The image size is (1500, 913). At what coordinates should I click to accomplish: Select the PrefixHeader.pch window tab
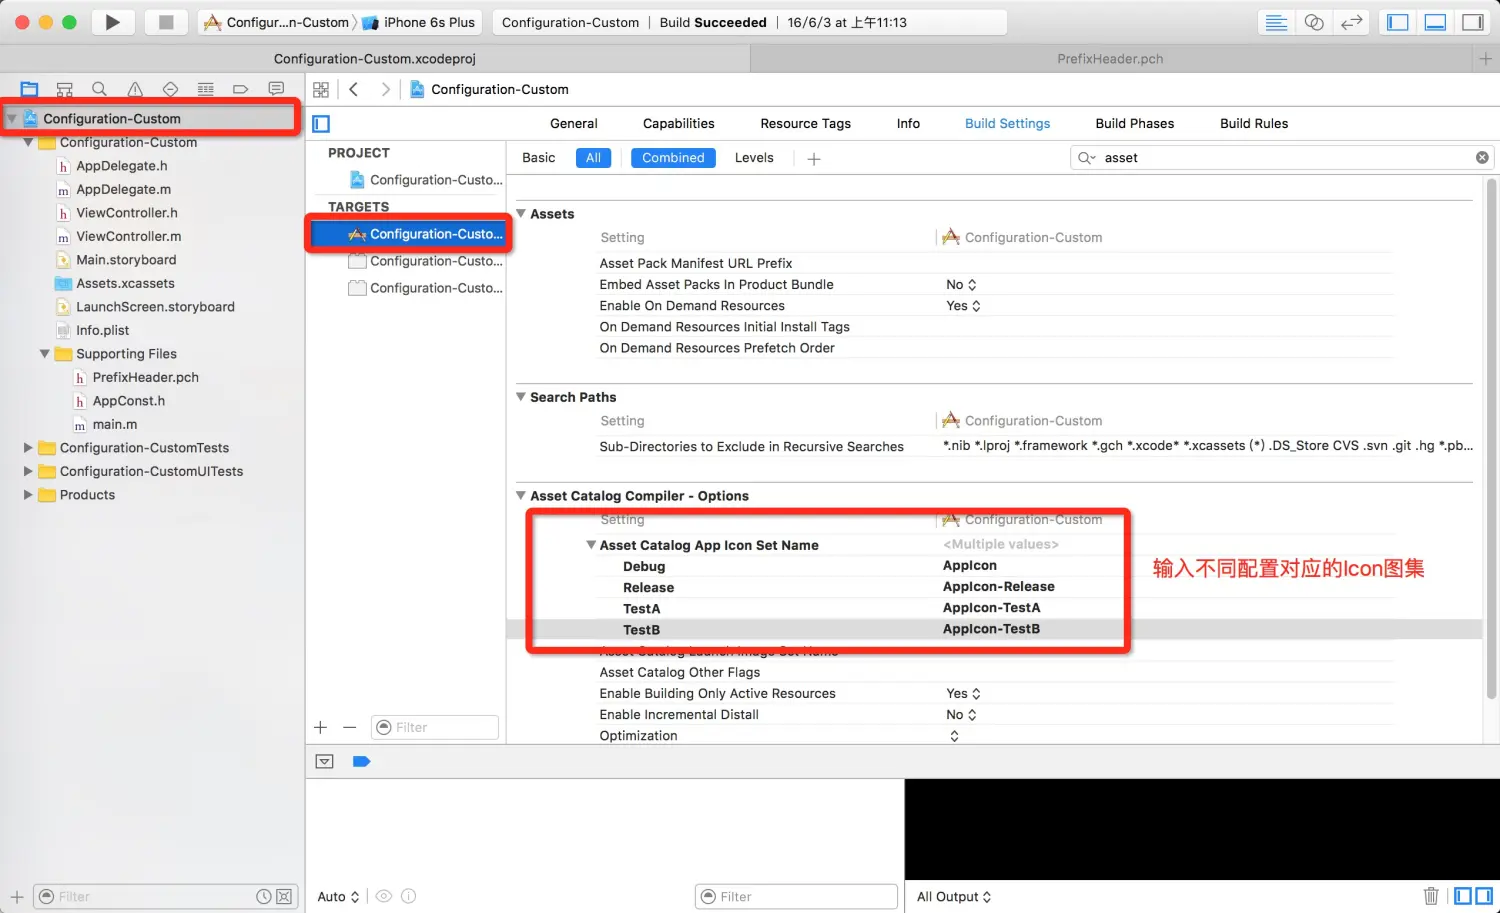click(1110, 59)
